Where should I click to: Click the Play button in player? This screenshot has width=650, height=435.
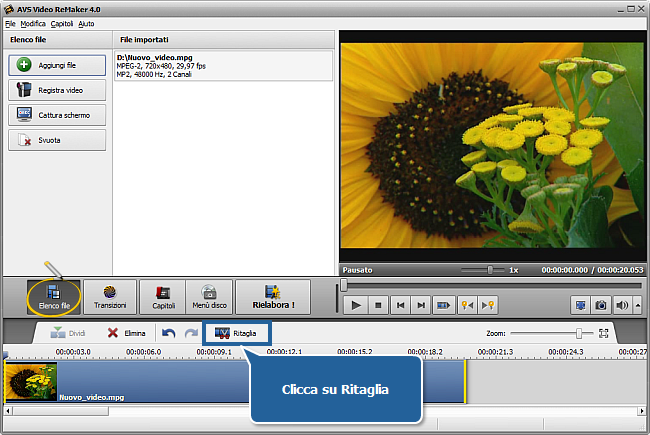pos(356,305)
